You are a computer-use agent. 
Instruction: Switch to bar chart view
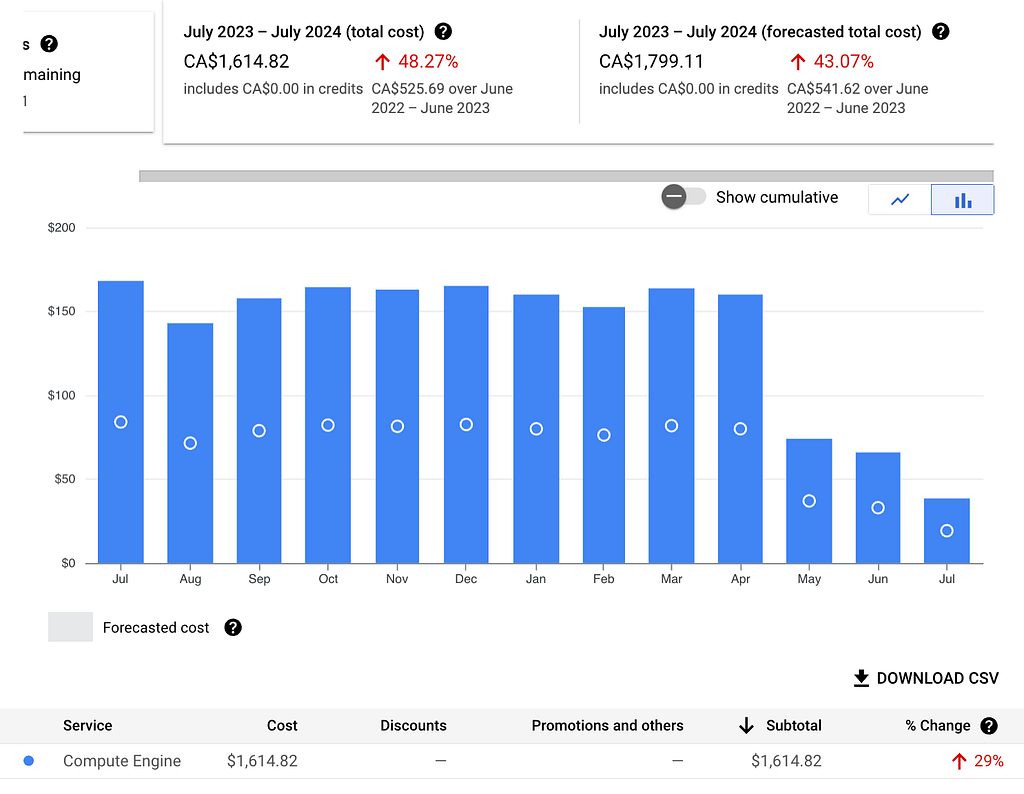tap(963, 199)
